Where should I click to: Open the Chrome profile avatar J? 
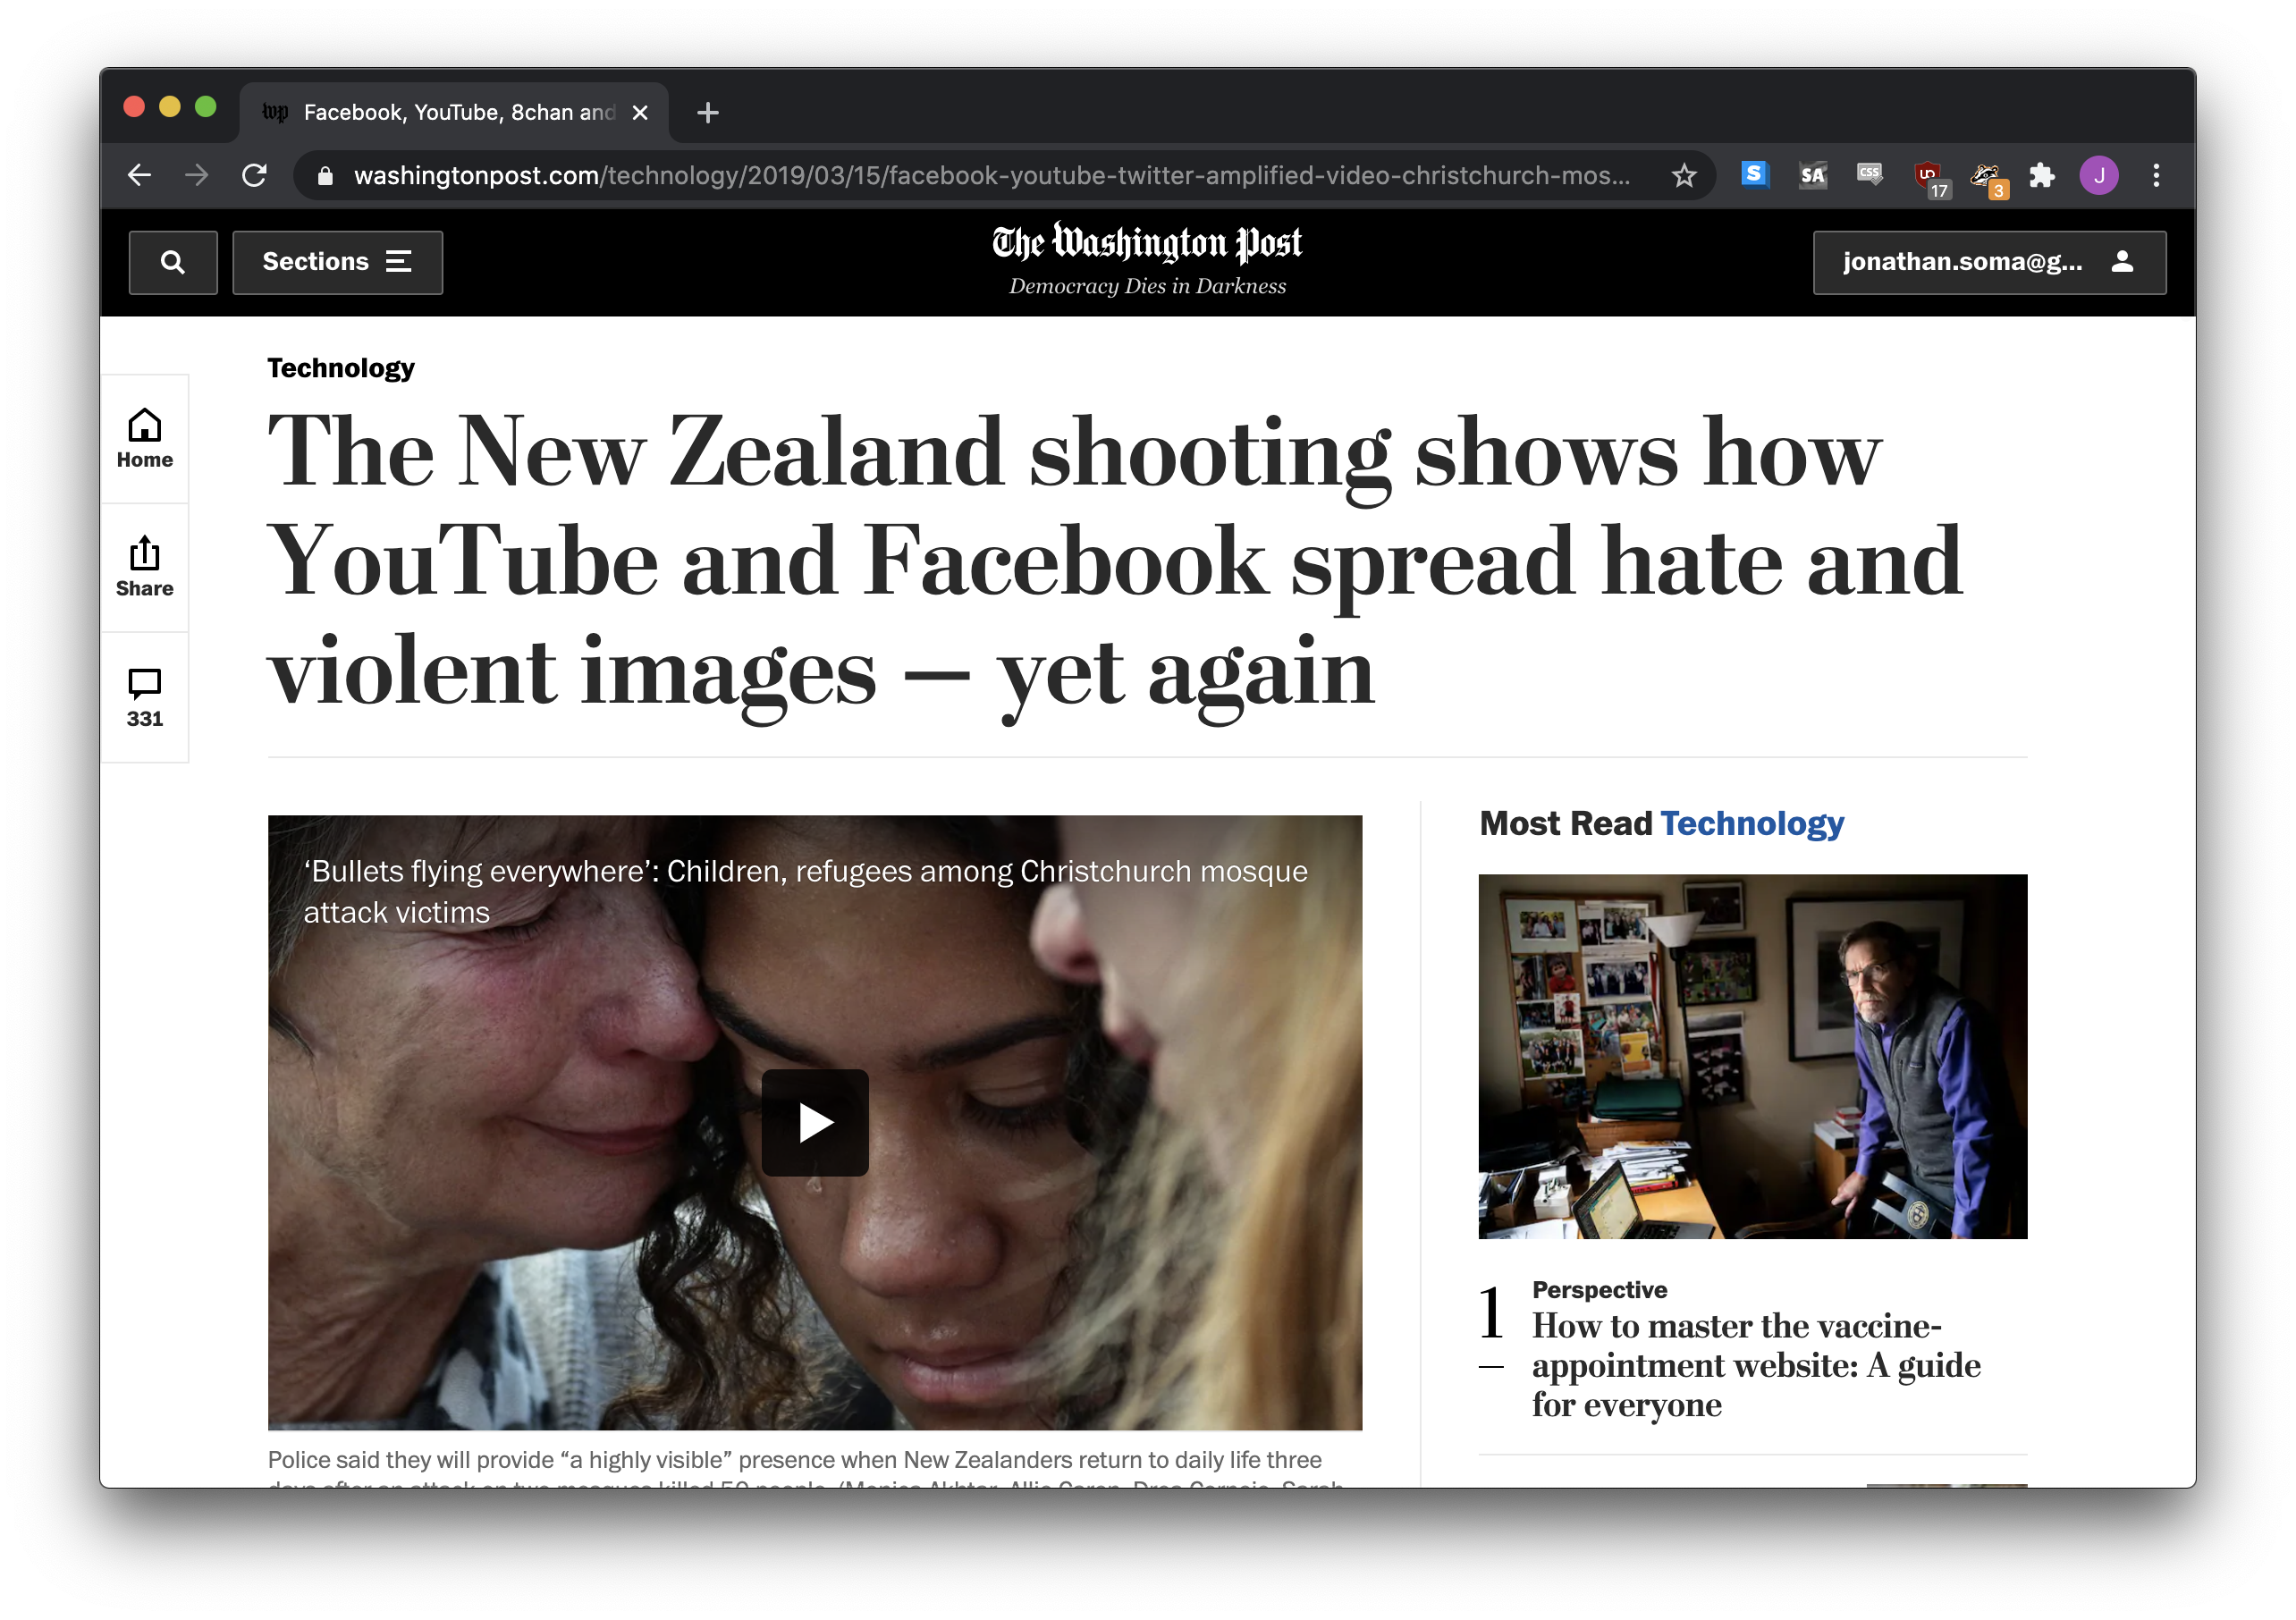pyautogui.click(x=2099, y=175)
